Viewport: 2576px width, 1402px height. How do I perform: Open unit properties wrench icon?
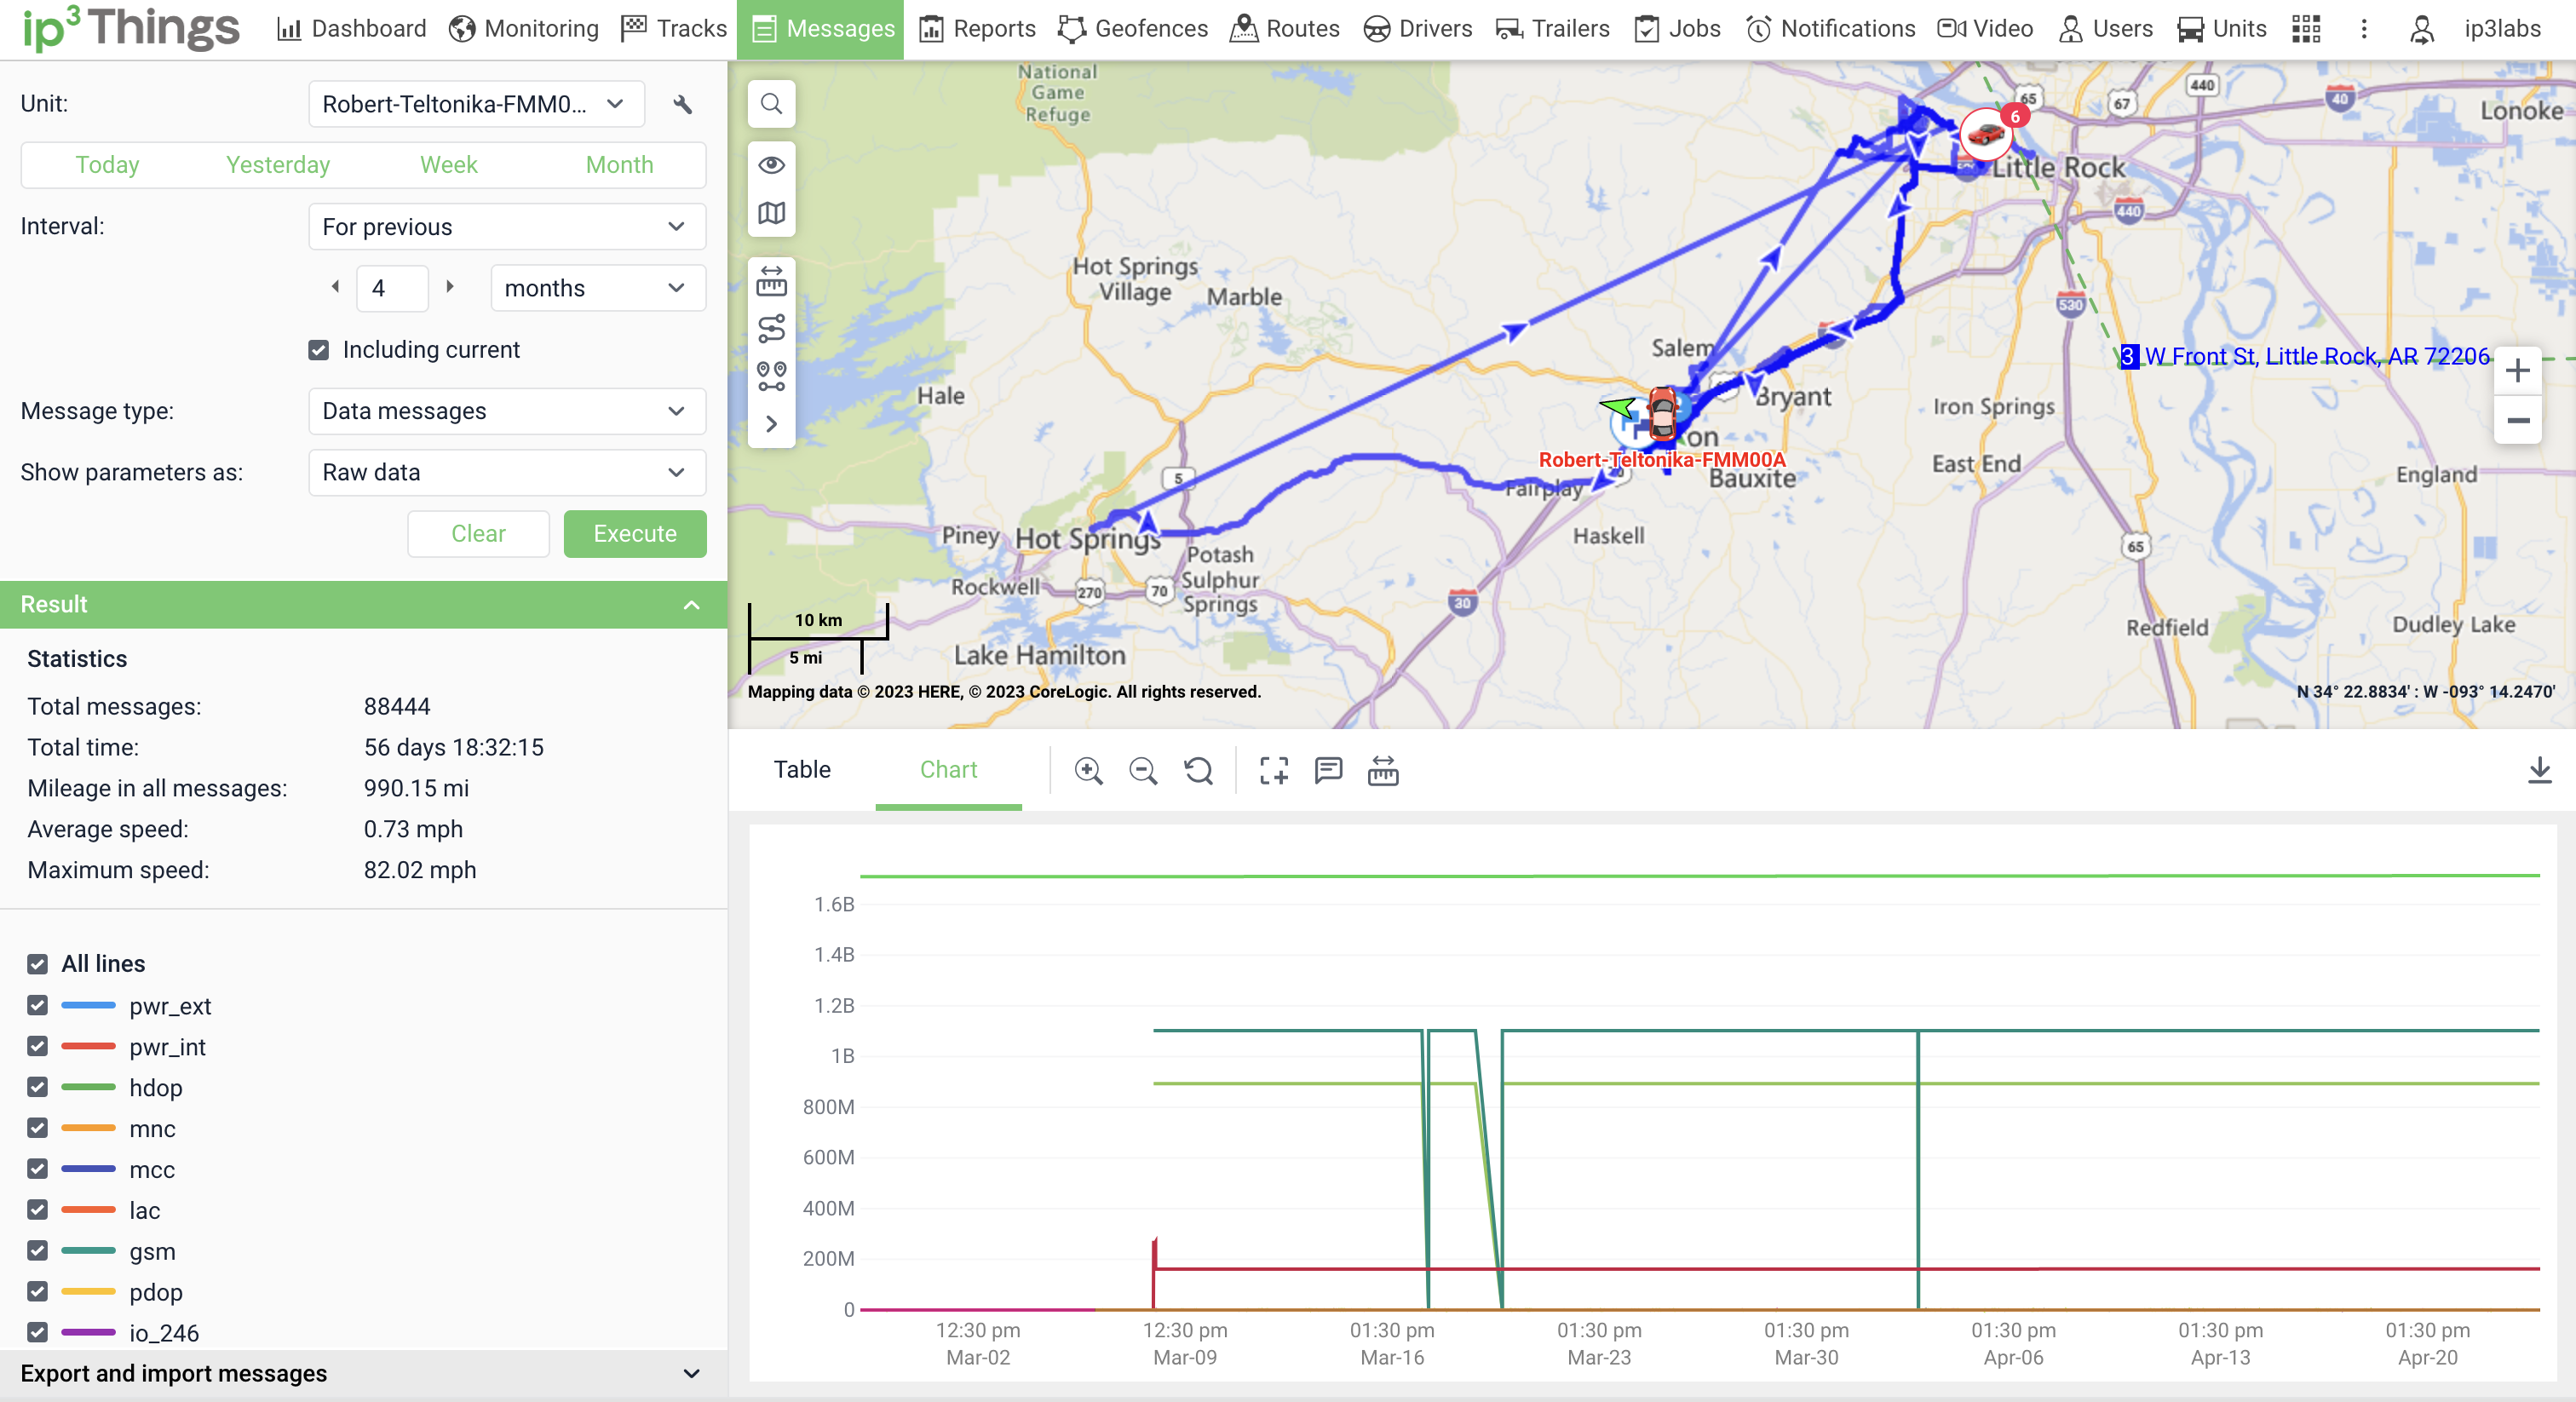[682, 105]
